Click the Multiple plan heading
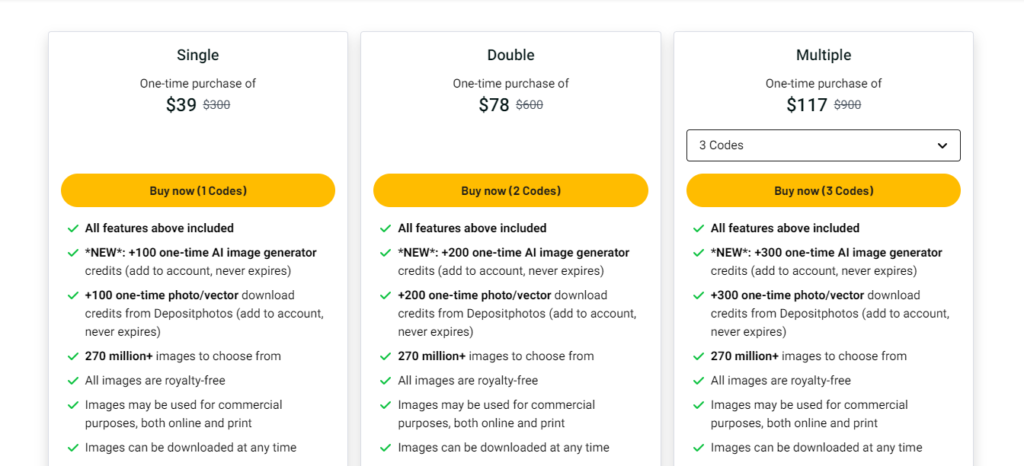Screen dimensions: 1024x466 coord(823,55)
